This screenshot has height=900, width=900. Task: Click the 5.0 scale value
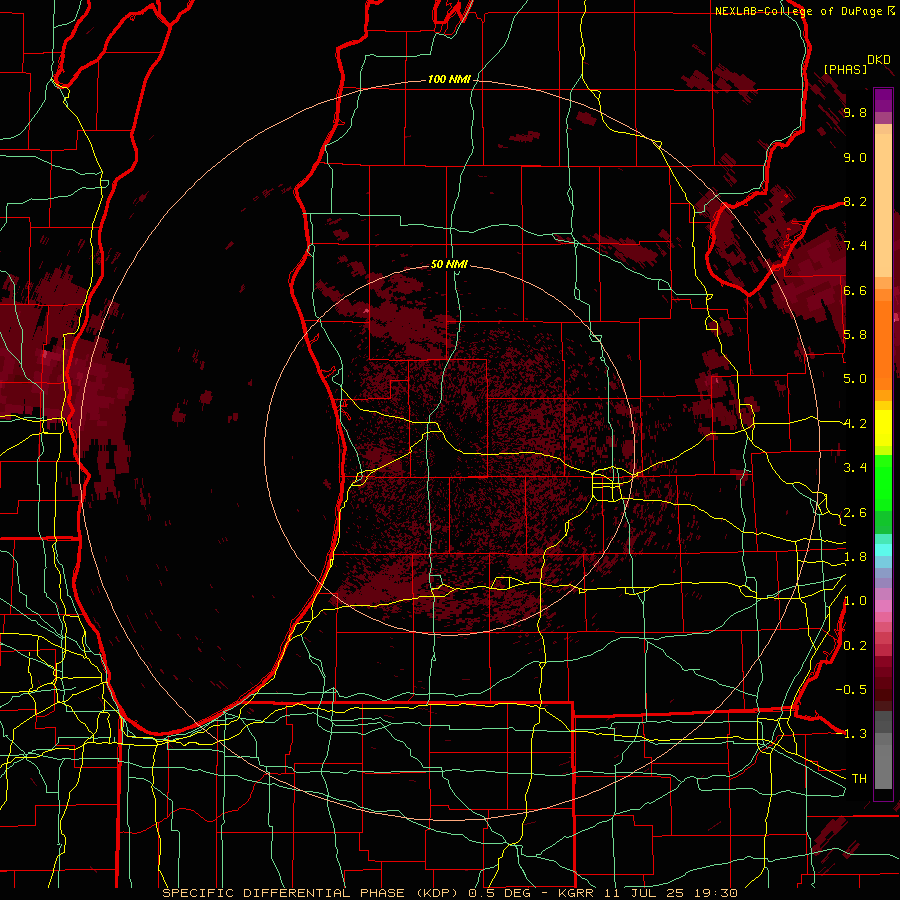tap(855, 379)
